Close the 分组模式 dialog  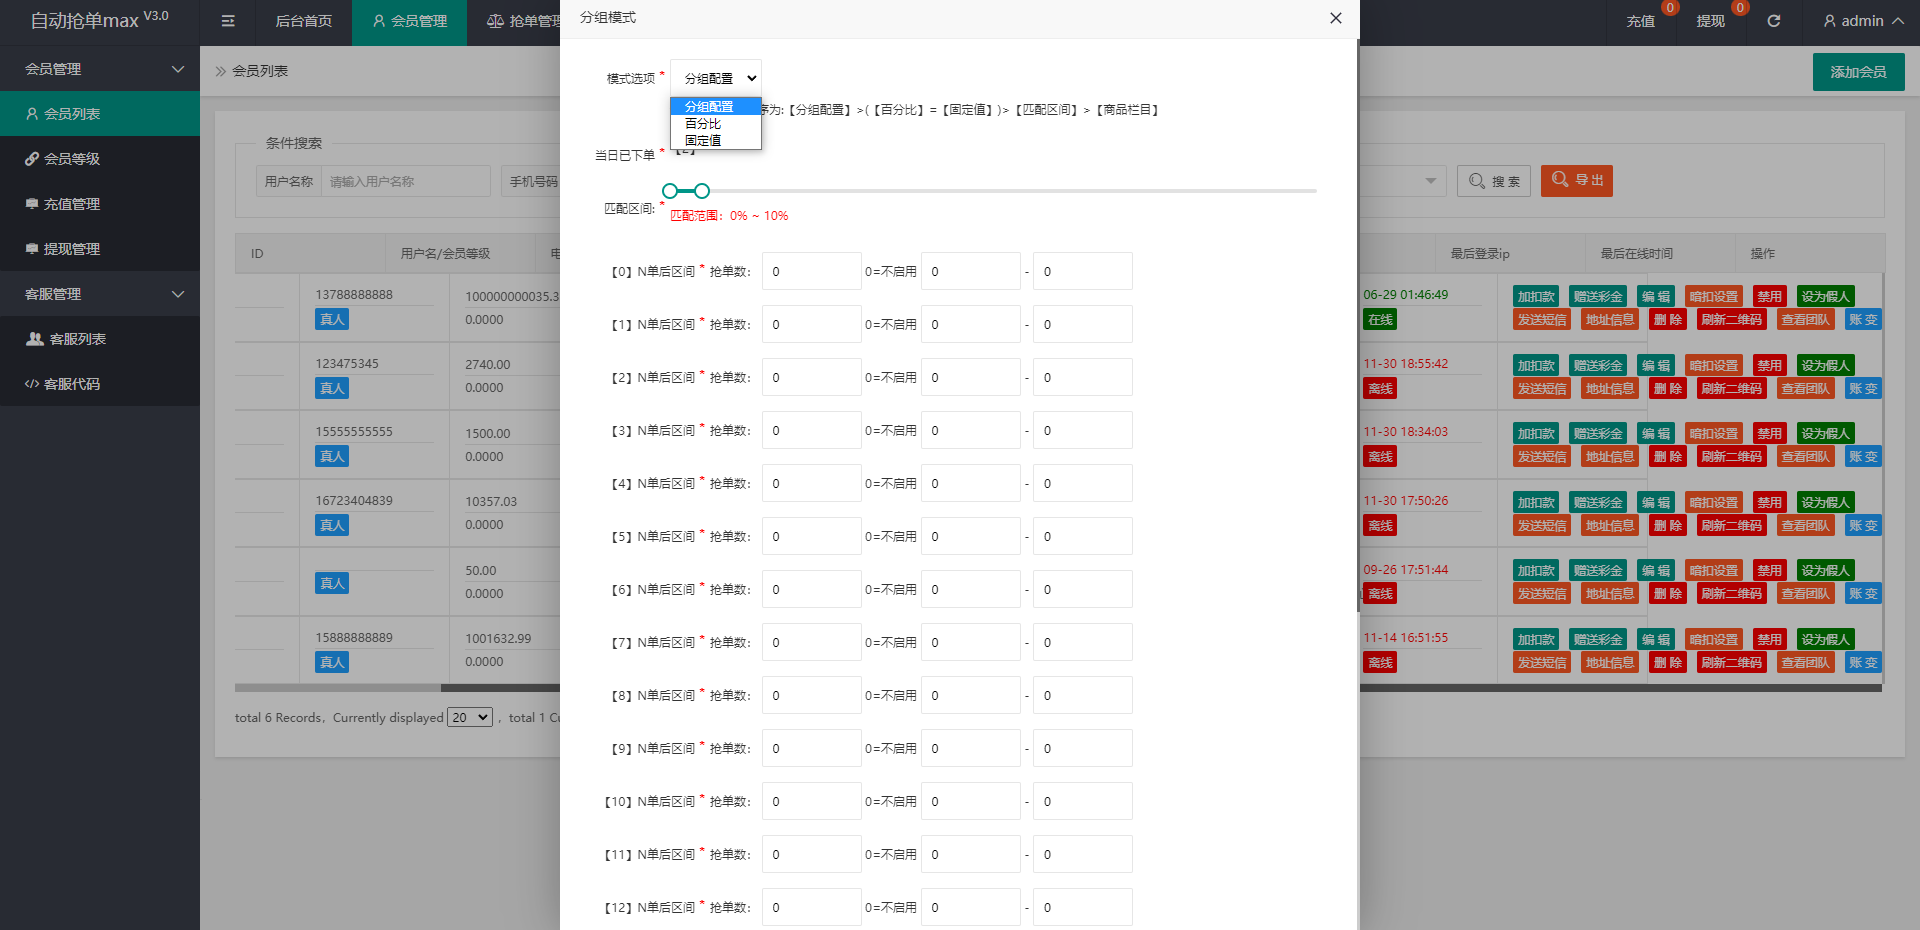[1335, 18]
